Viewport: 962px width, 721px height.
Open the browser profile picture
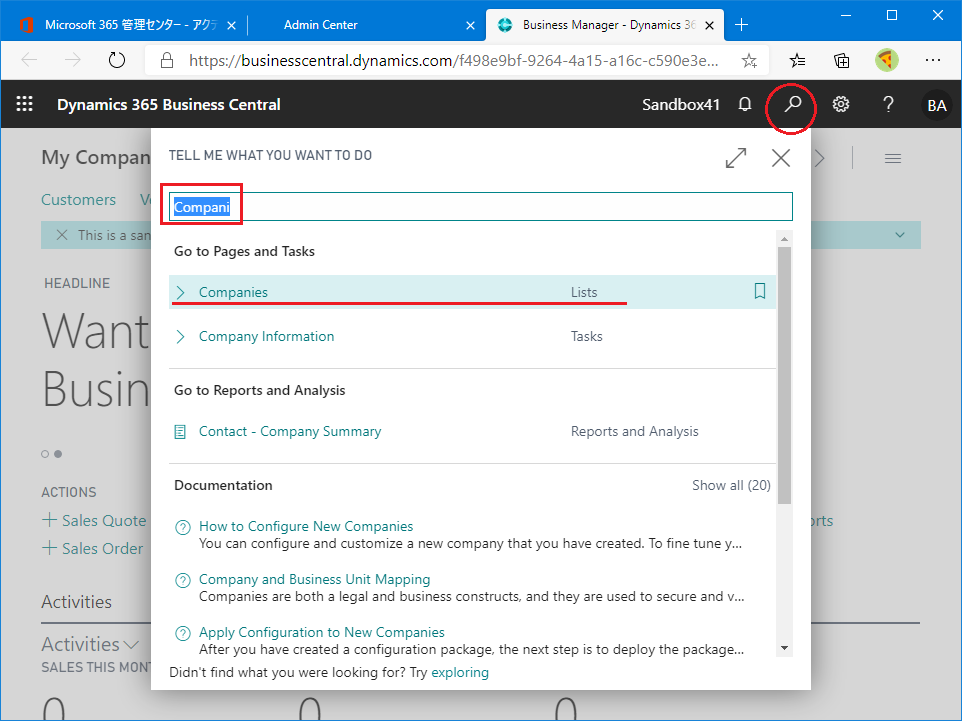point(887,60)
